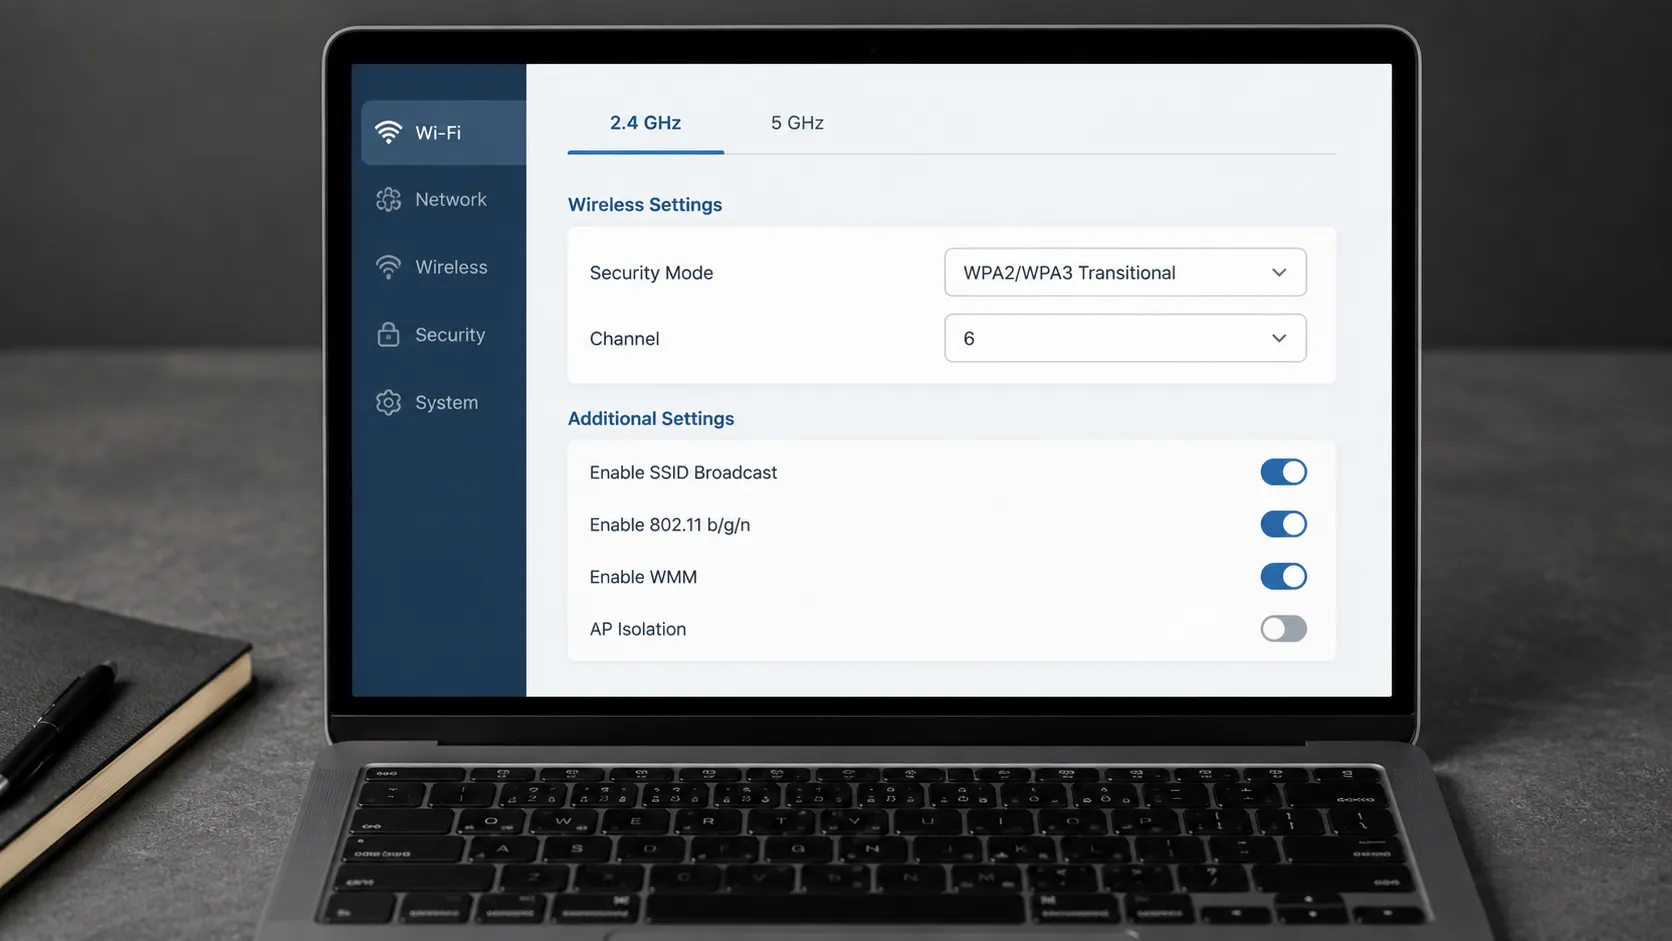Viewport: 1672px width, 941px height.
Task: Click the Wireless signal icon in sidebar
Action: pos(388,267)
